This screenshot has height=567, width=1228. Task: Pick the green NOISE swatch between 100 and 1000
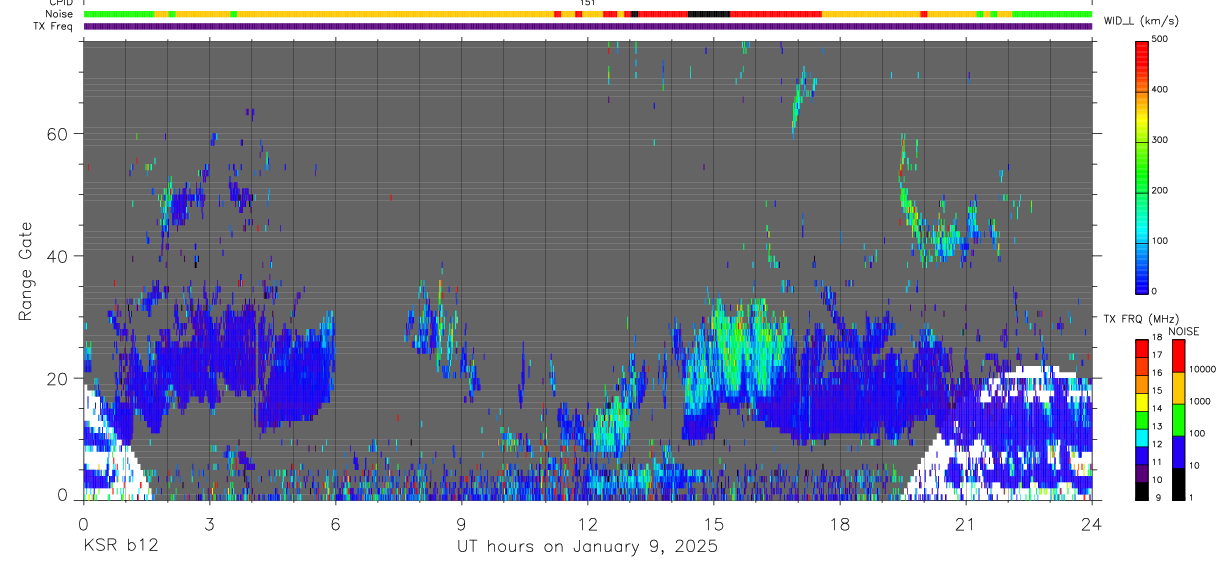coord(1178,419)
